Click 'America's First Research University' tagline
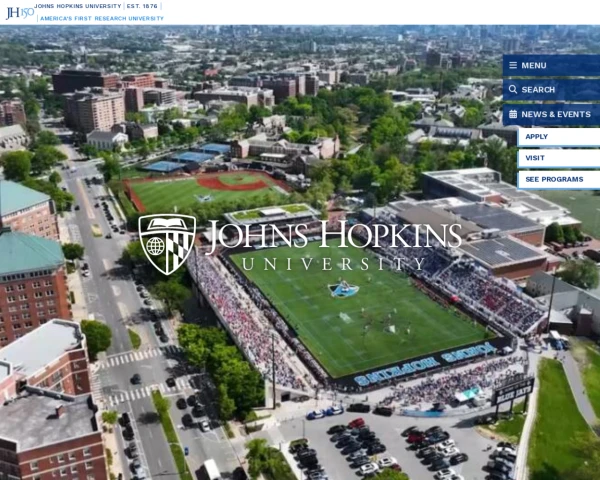Screen dimensions: 600x480 click(x=102, y=18)
